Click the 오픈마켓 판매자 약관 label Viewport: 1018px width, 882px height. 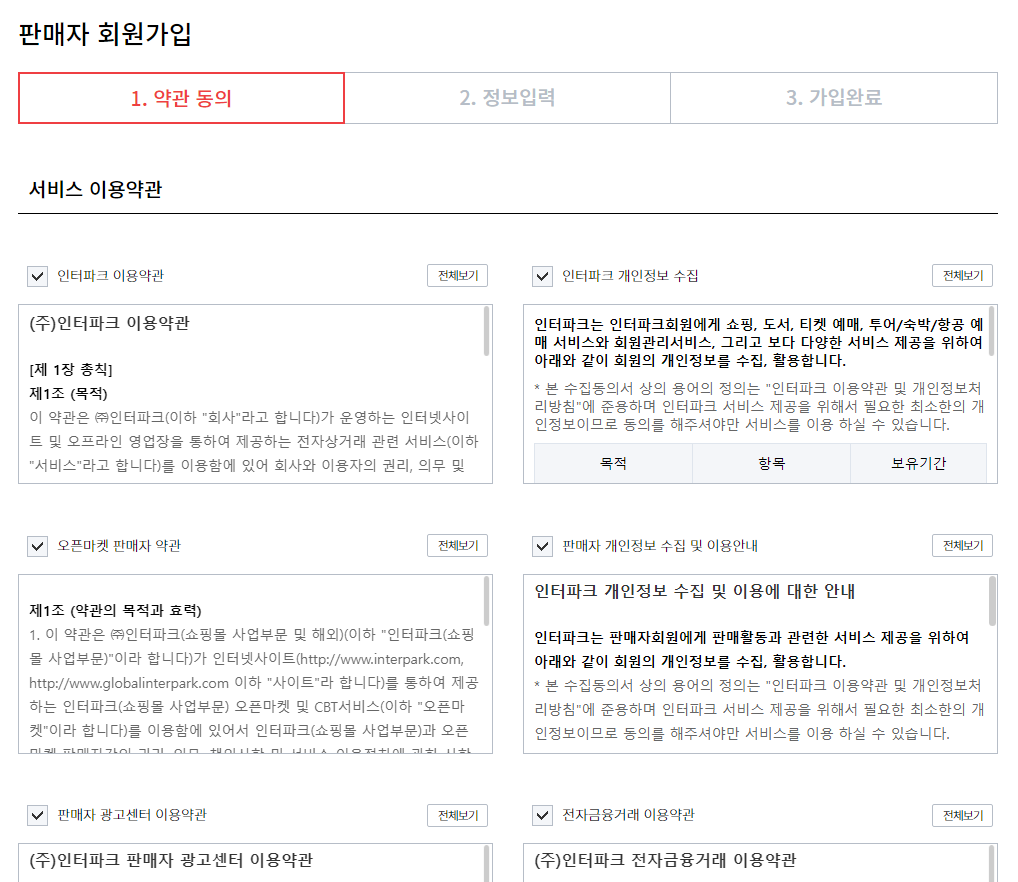point(119,546)
